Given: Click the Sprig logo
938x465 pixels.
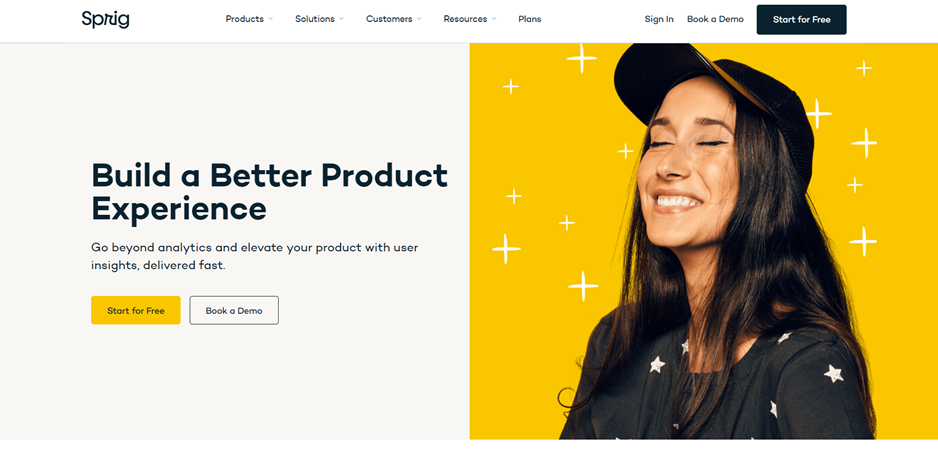Looking at the screenshot, I should [x=105, y=19].
